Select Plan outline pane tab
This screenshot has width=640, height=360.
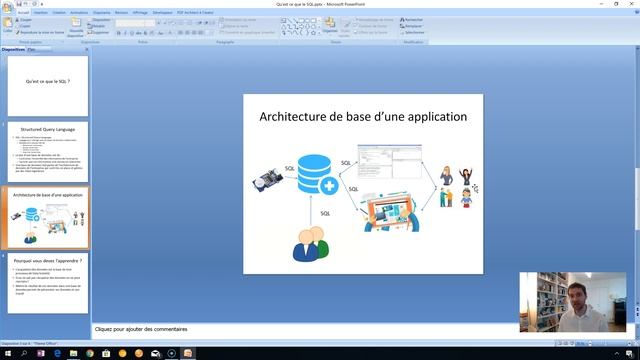31,49
